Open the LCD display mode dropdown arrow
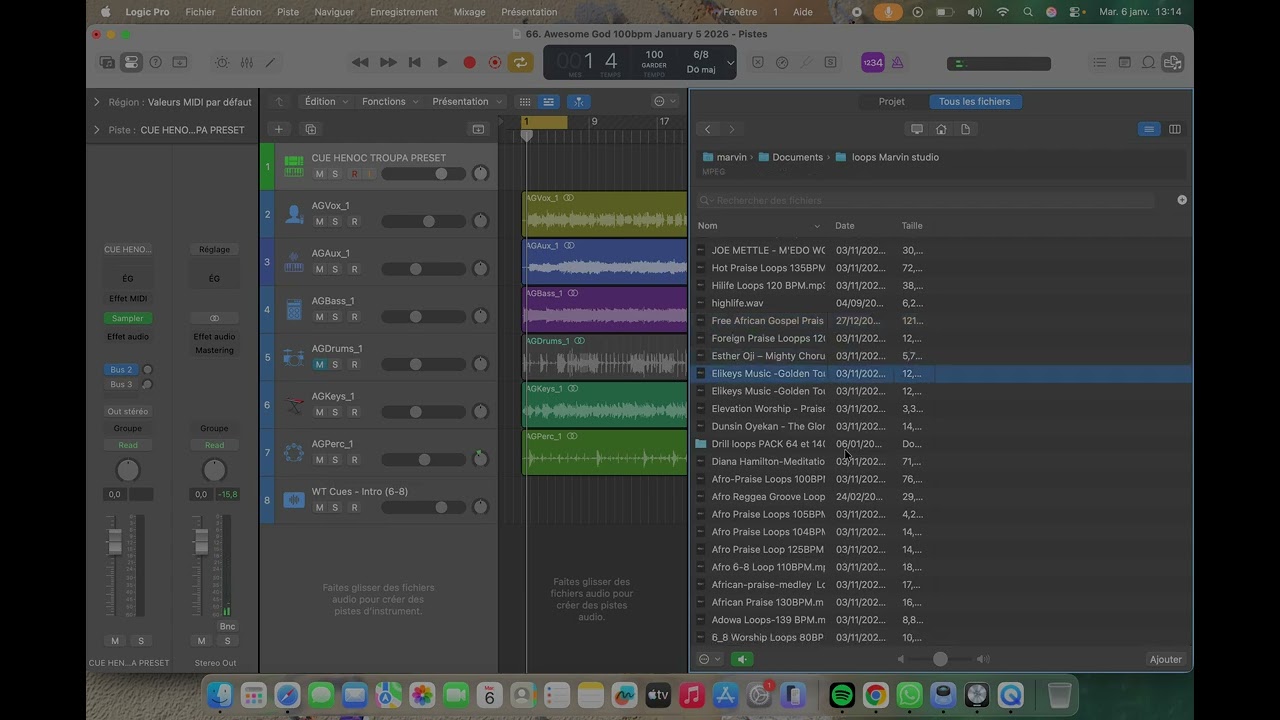Viewport: 1280px width, 720px height. click(730, 62)
